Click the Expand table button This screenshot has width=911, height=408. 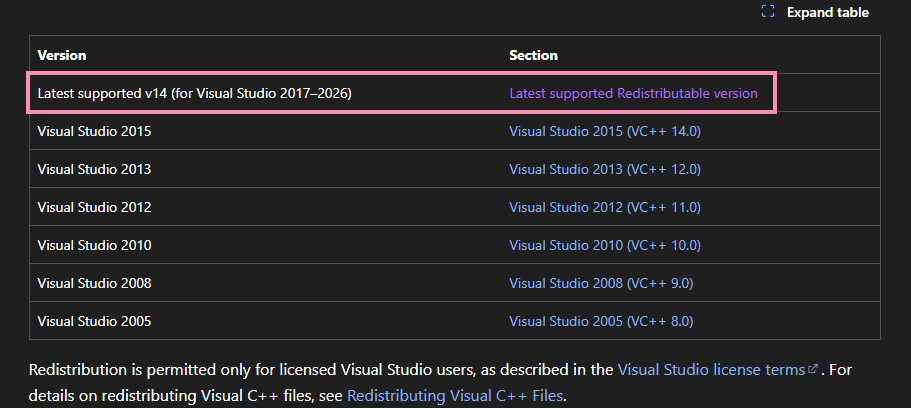pyautogui.click(x=815, y=12)
